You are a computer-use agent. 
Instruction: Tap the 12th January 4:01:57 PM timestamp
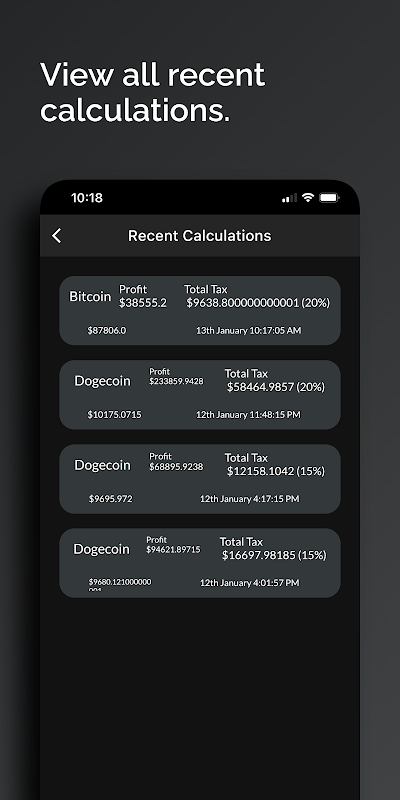(249, 583)
